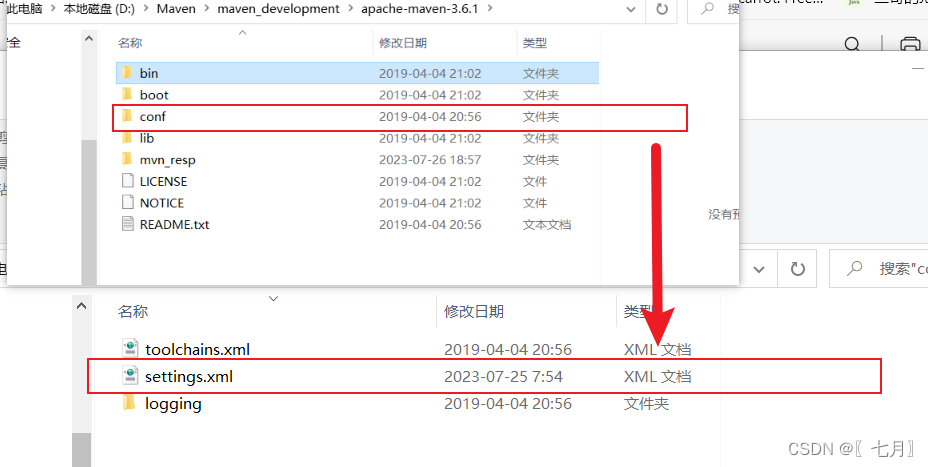Expand chevron after apache-maven-3.6.1 breadcrumb
The height and width of the screenshot is (467, 928).
click(489, 9)
